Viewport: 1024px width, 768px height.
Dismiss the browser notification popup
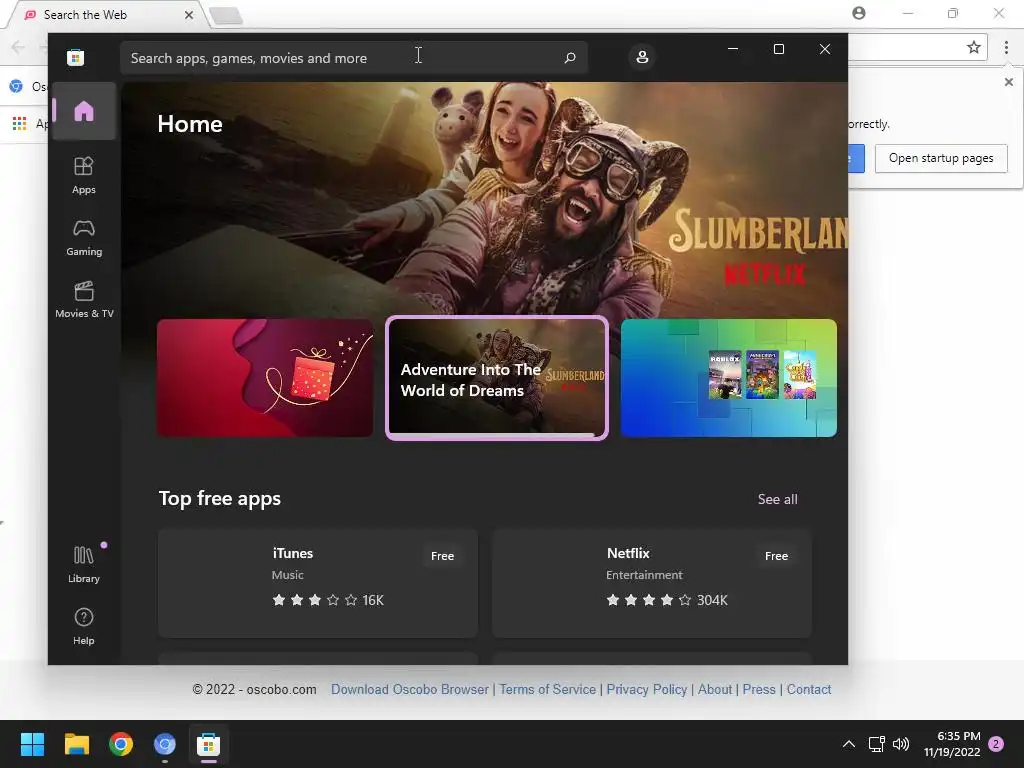1008,82
